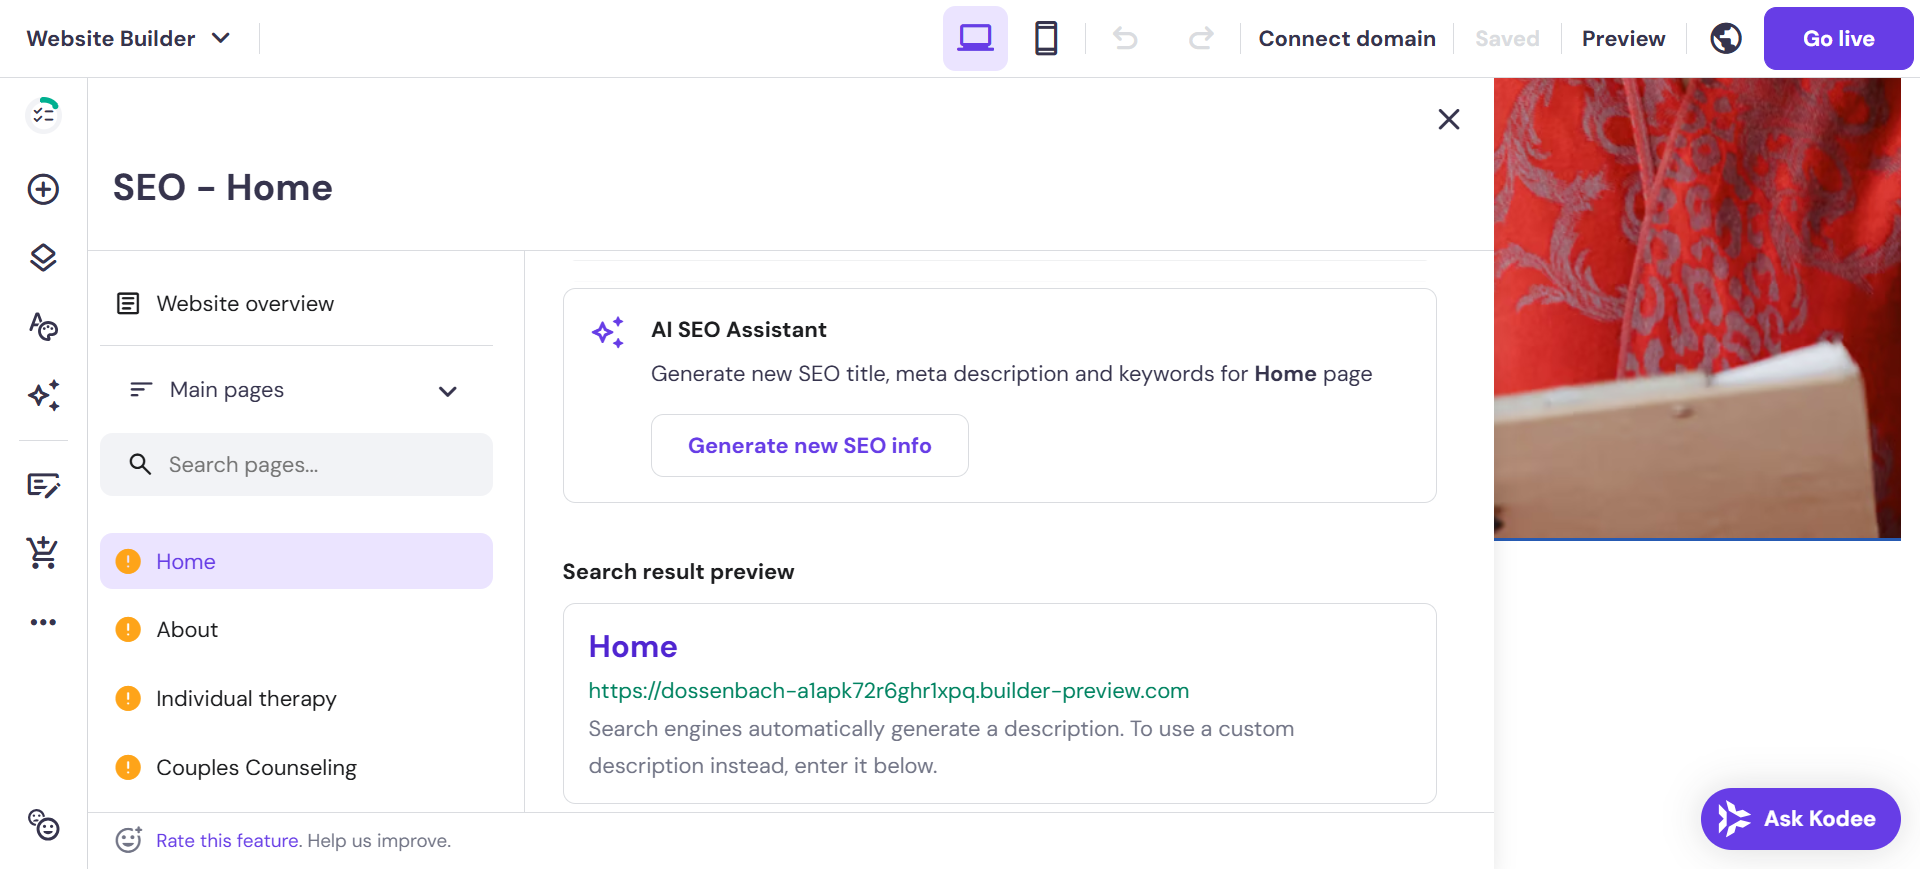Click the Saved status label
Image resolution: width=1920 pixels, height=869 pixels.
1507,38
